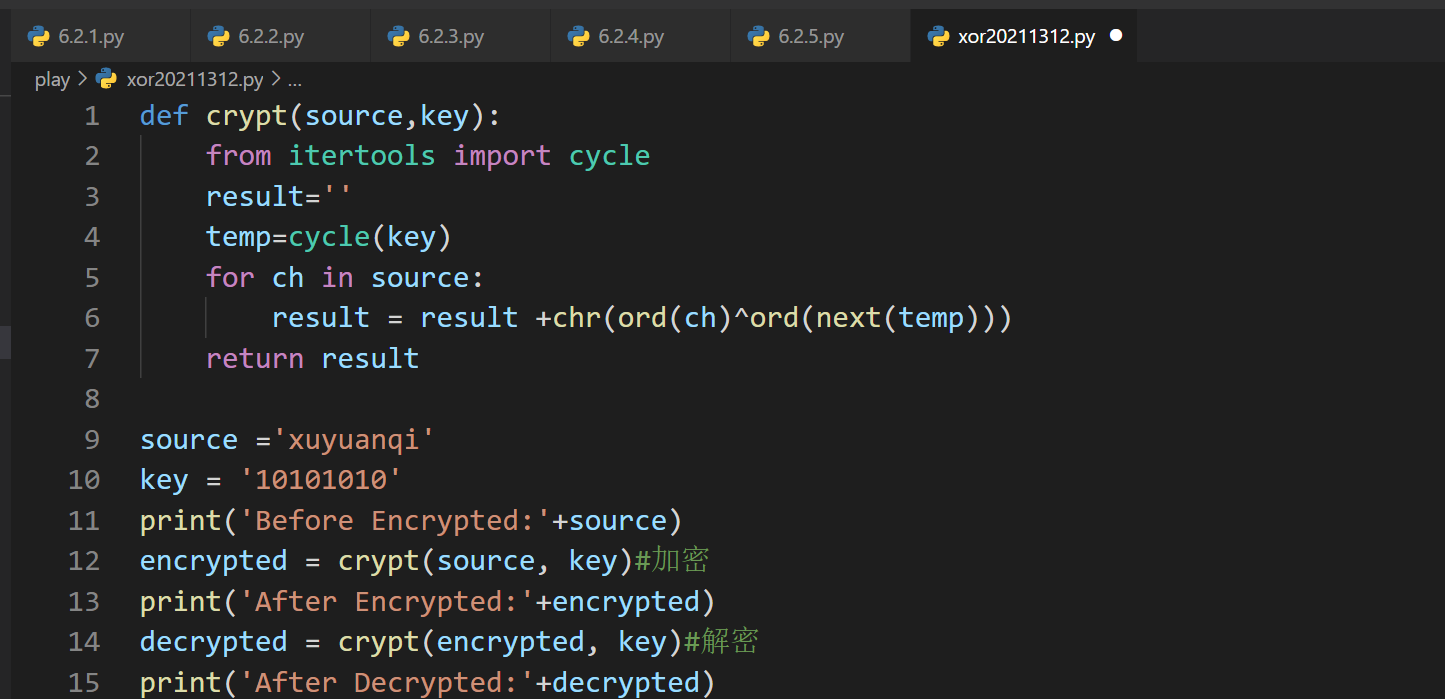Click the Python icon on the 6.2.4.py tab
The width and height of the screenshot is (1445, 699).
[579, 37]
